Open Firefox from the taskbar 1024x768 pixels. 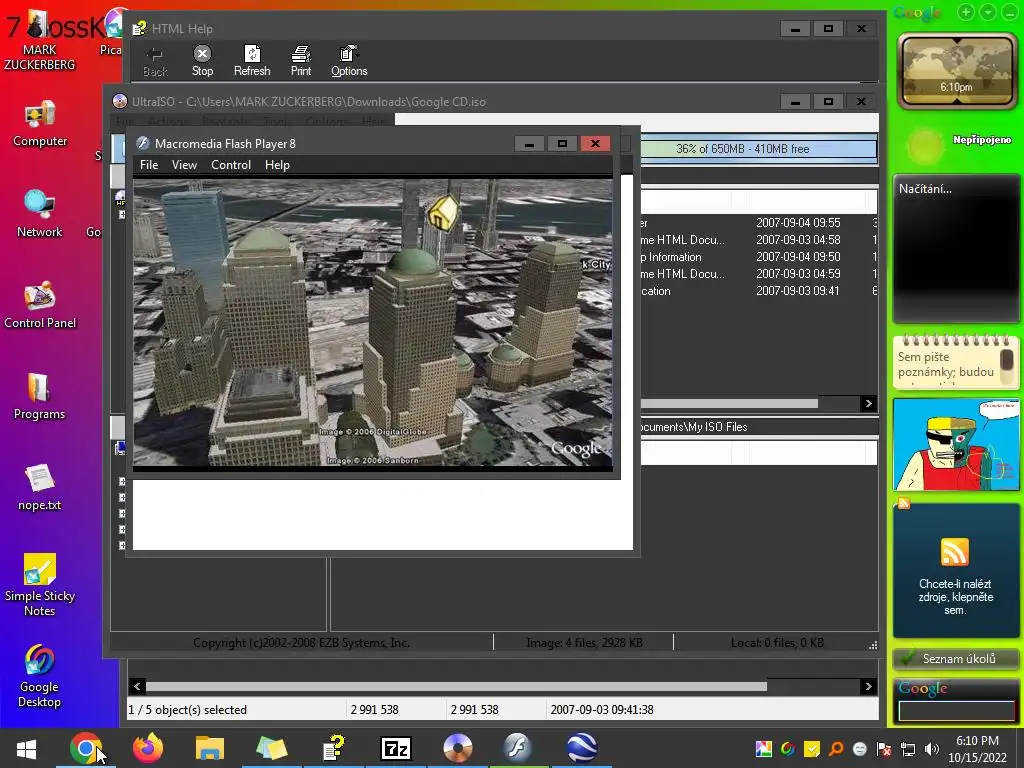[x=148, y=748]
